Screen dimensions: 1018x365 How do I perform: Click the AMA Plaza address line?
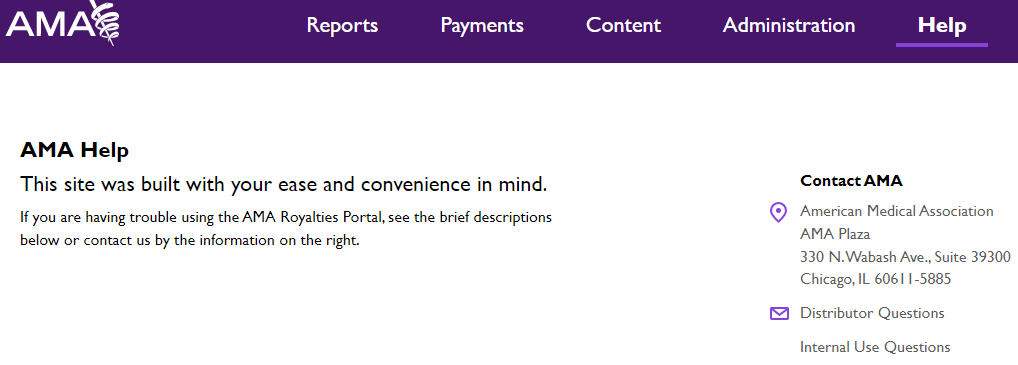[x=835, y=234]
